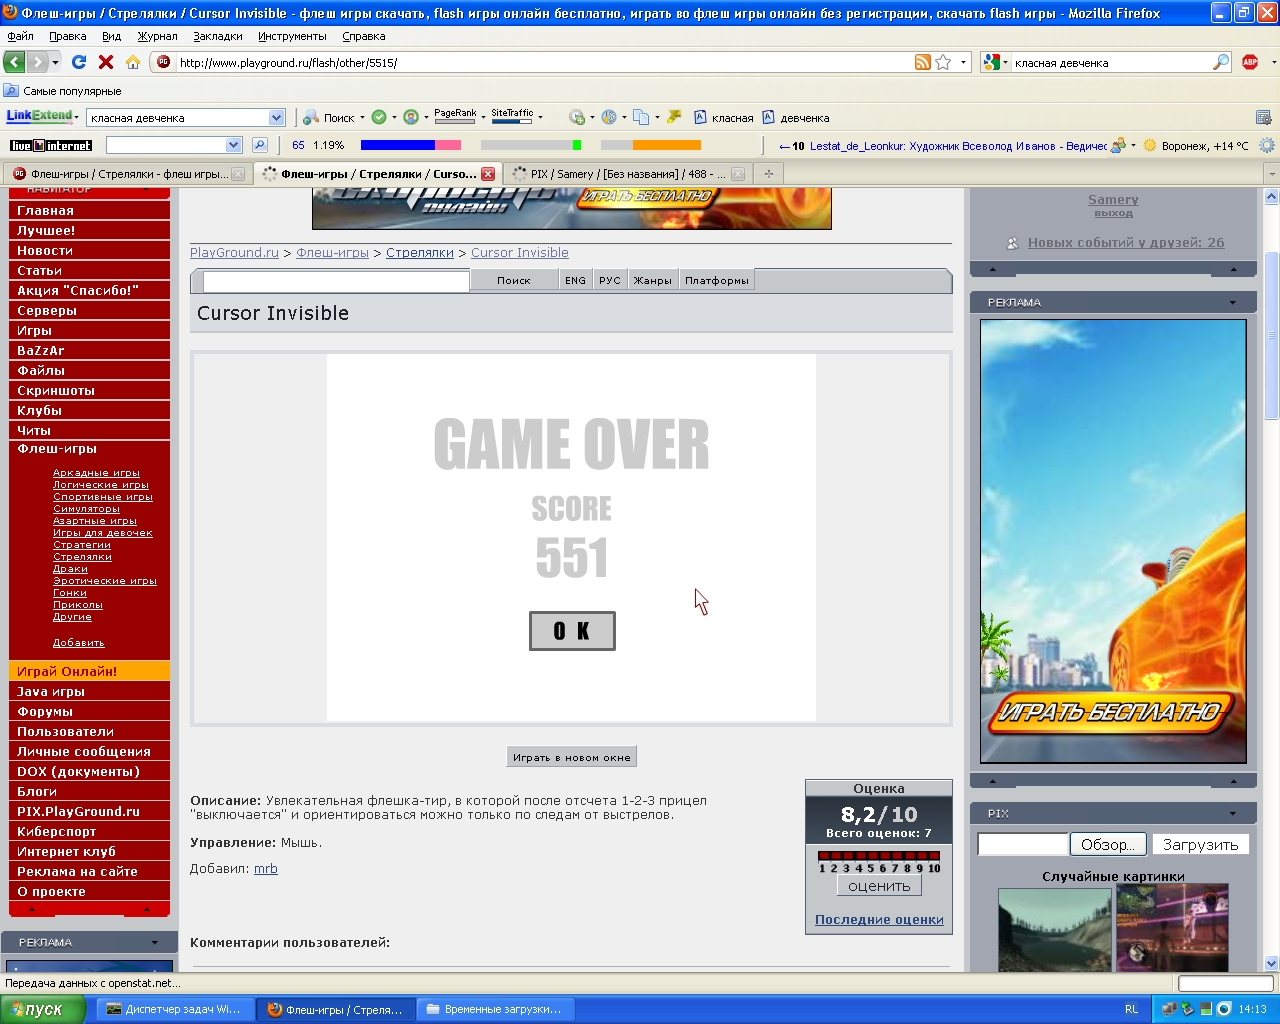1280x1024 pixels.
Task: Click the Обзор... browse button
Action: (1108, 845)
